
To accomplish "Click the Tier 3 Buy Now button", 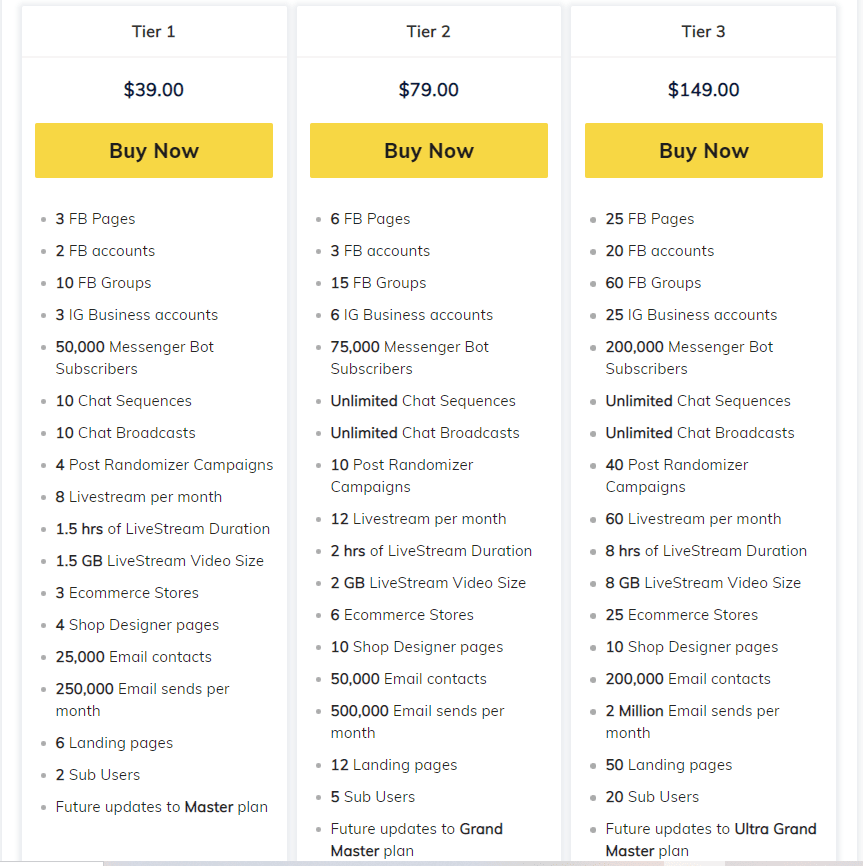I will tap(703, 150).
